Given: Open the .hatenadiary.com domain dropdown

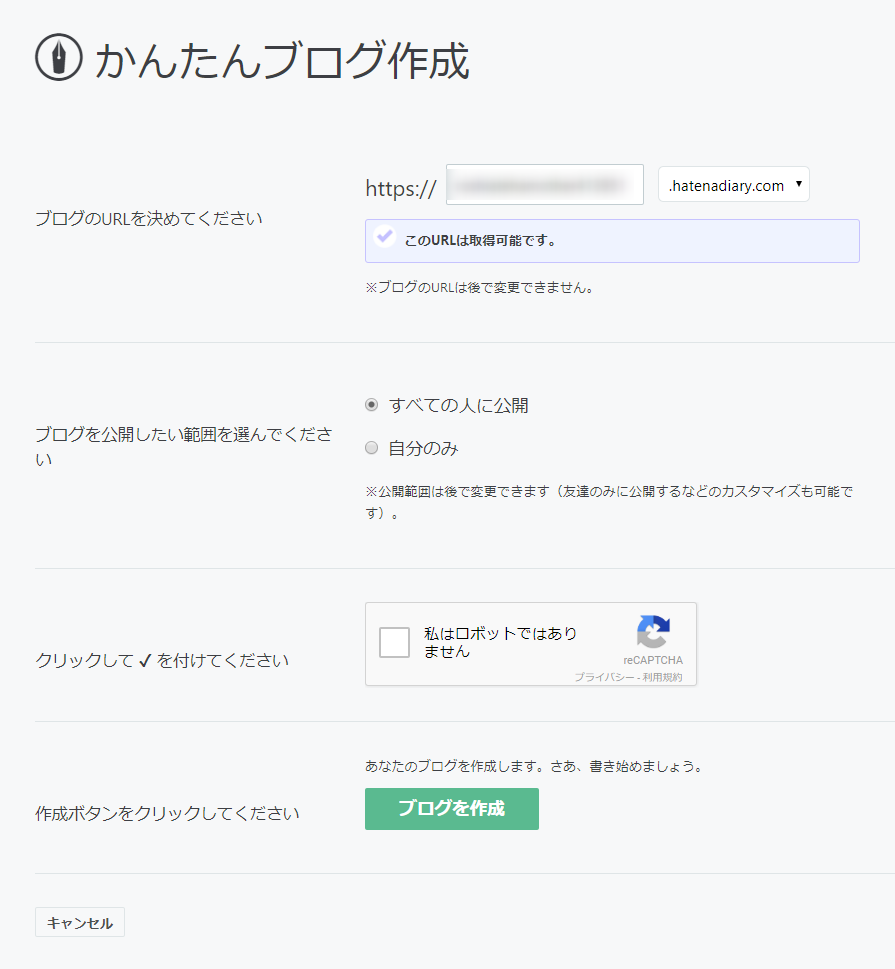Looking at the screenshot, I should pyautogui.click(x=733, y=184).
